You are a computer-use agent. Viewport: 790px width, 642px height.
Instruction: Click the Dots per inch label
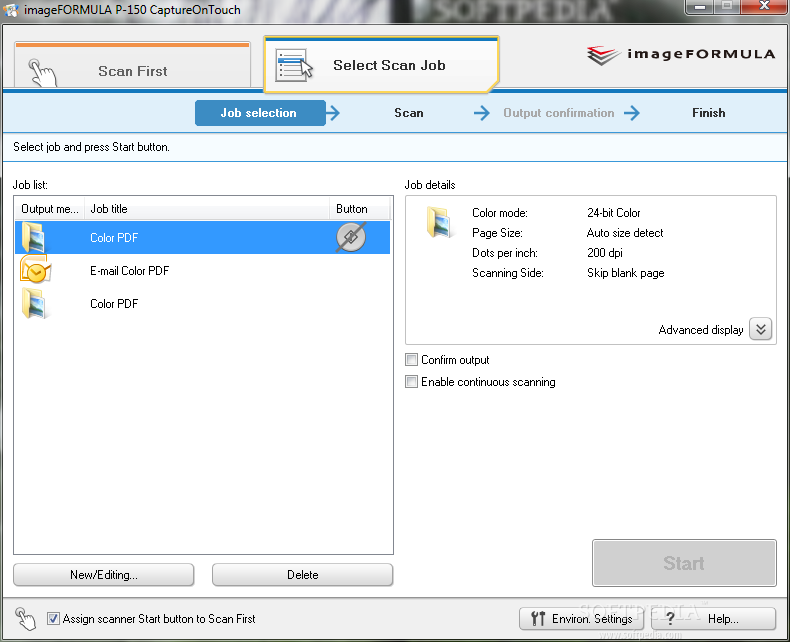(505, 253)
